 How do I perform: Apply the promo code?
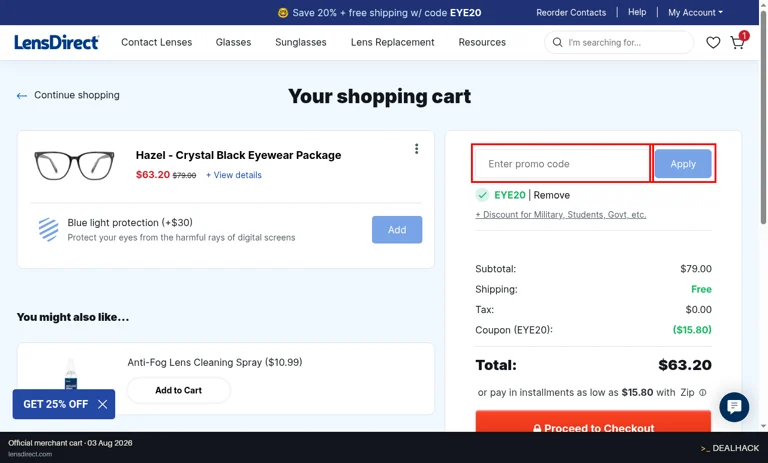point(683,164)
